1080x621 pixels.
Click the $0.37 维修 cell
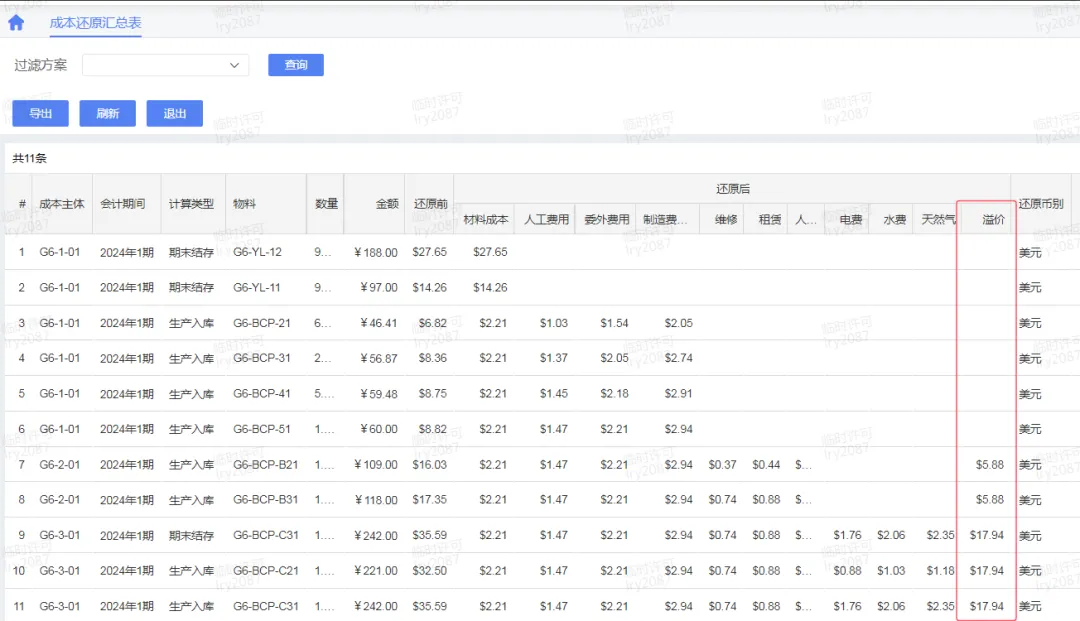[723, 465]
